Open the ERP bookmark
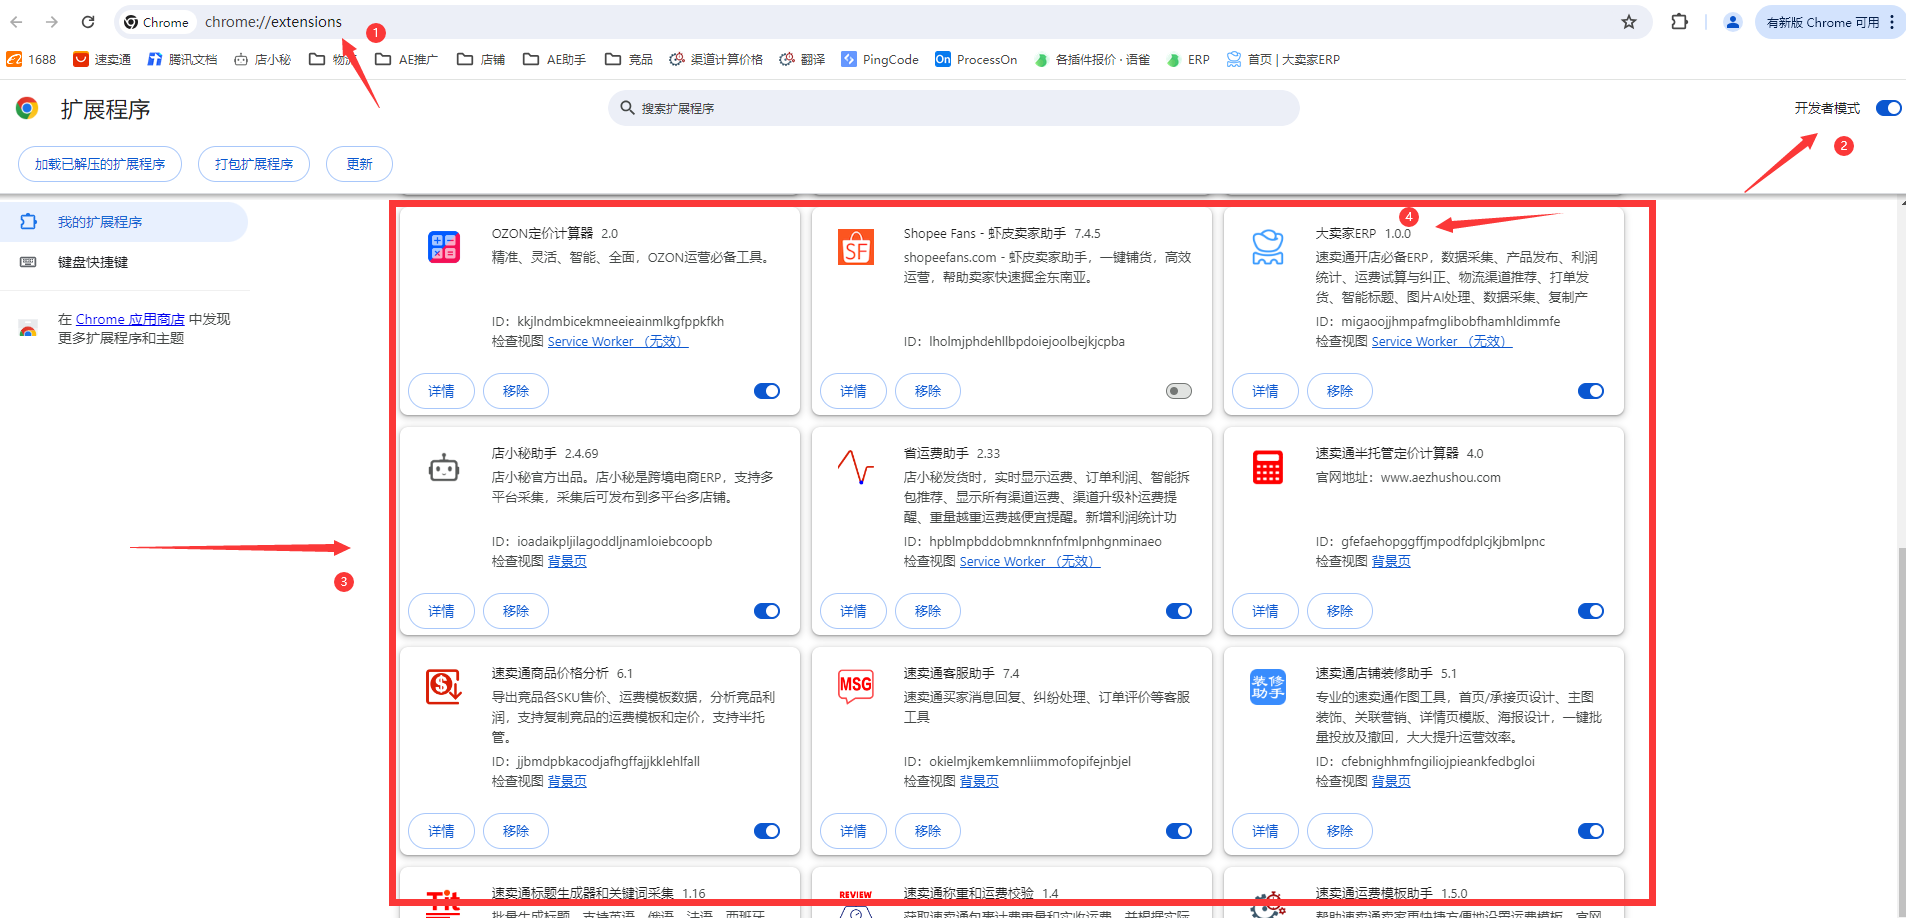1906x918 pixels. click(x=1188, y=60)
